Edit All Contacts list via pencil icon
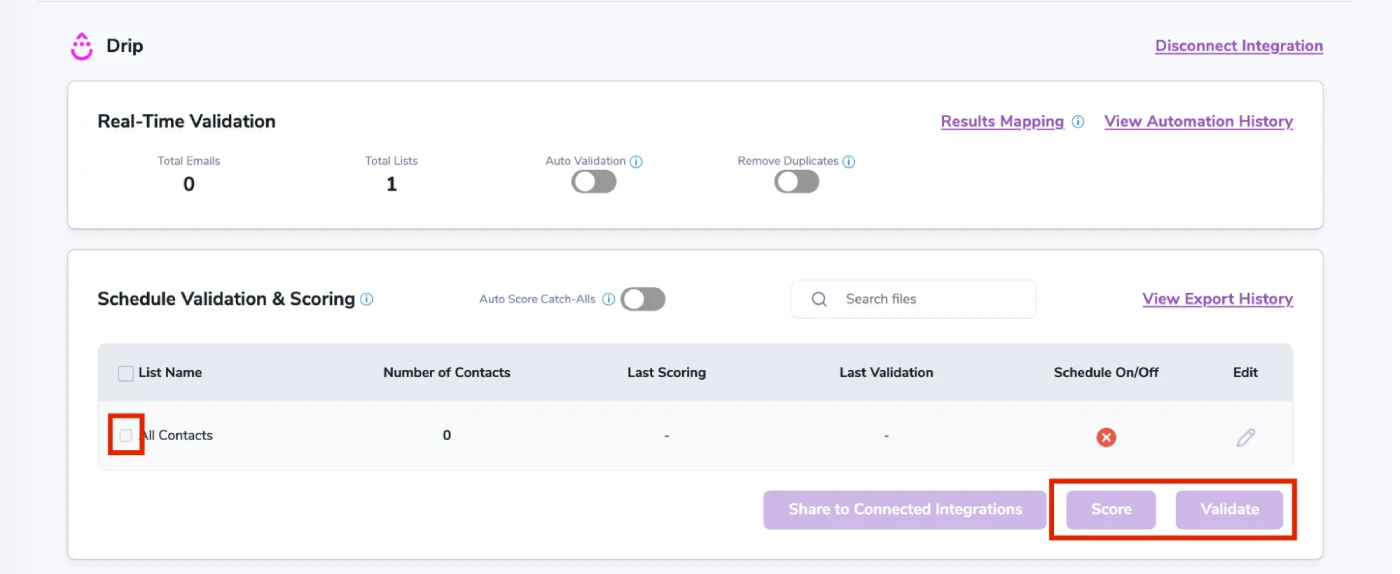Screen dimensions: 1400x574 (x=1245, y=437)
